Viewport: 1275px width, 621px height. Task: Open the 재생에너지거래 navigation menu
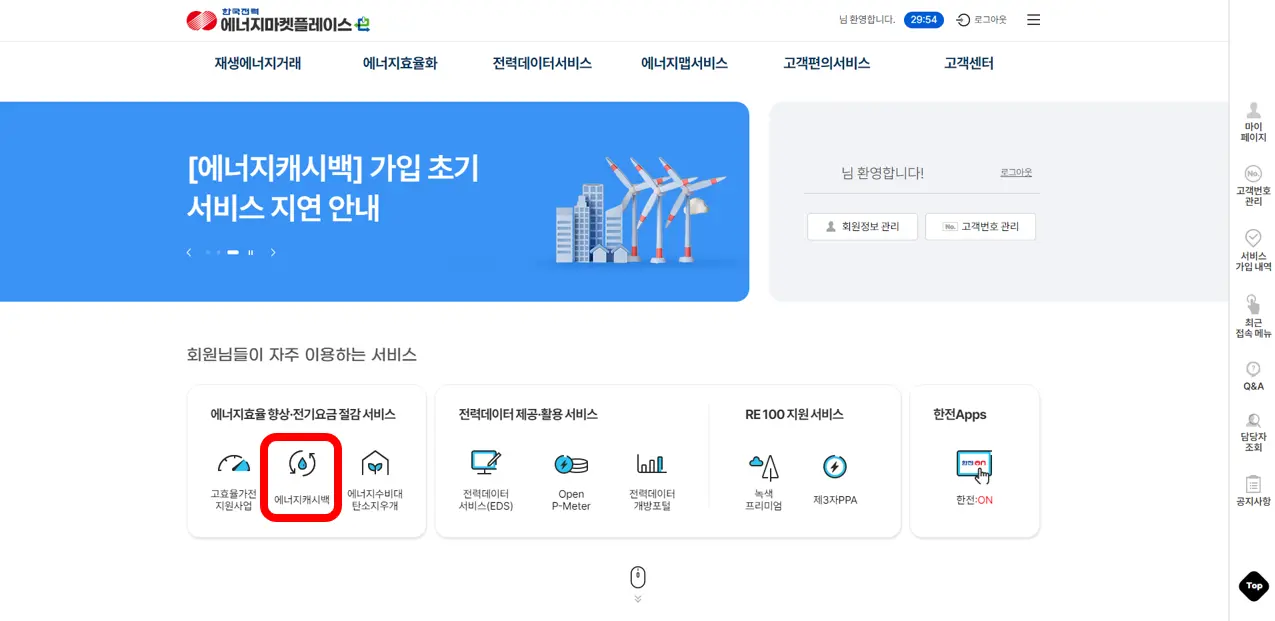256,62
